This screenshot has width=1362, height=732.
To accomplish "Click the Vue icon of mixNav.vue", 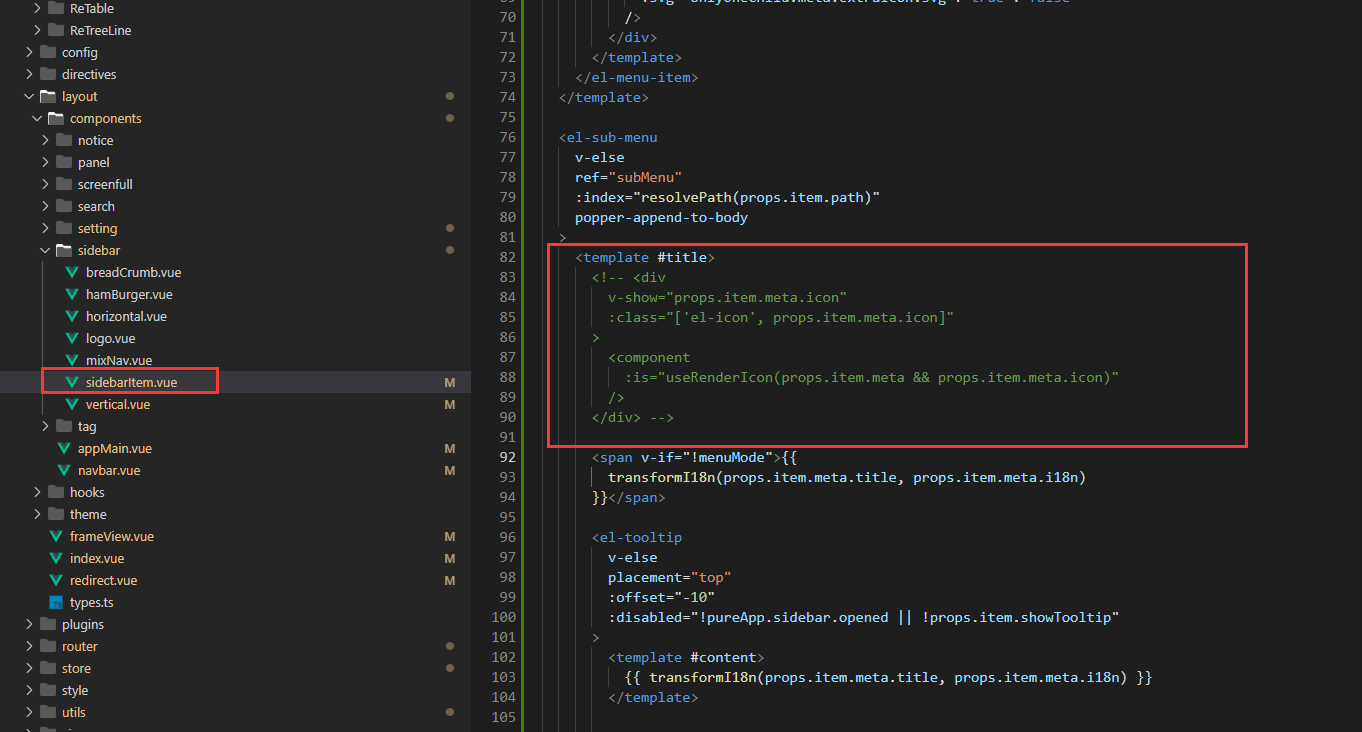I will pos(71,360).
